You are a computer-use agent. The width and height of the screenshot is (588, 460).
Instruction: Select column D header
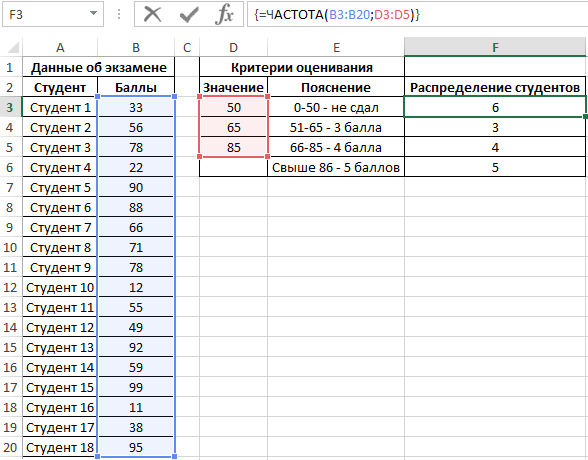click(x=233, y=47)
